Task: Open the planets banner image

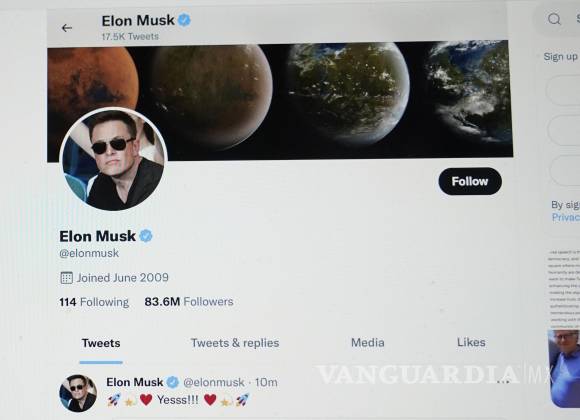Action: pos(280,100)
